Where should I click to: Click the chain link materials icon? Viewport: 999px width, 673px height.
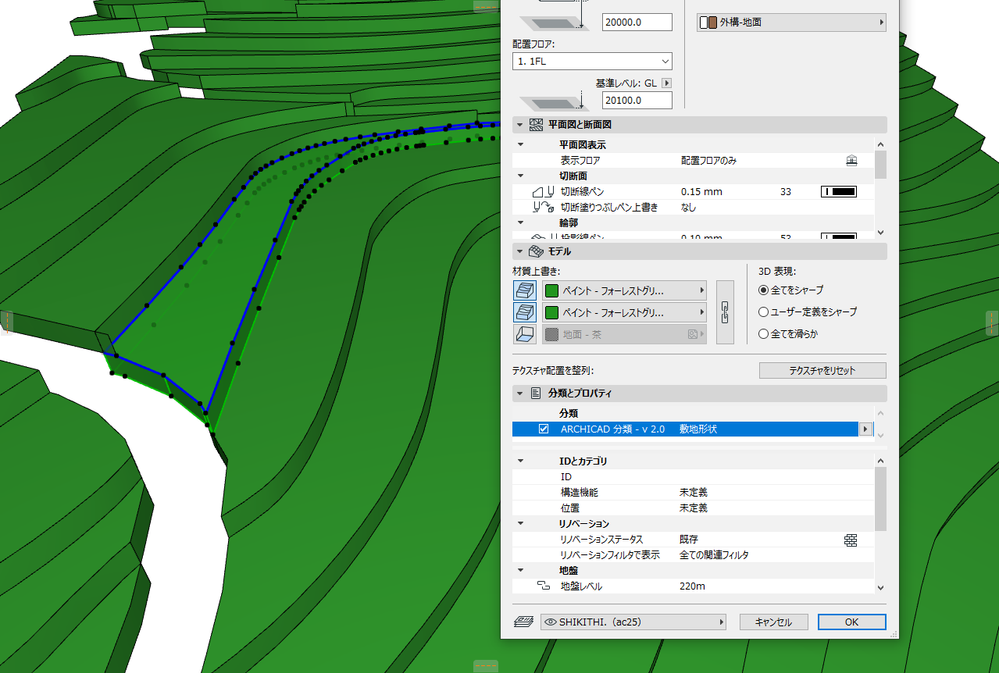pos(725,312)
